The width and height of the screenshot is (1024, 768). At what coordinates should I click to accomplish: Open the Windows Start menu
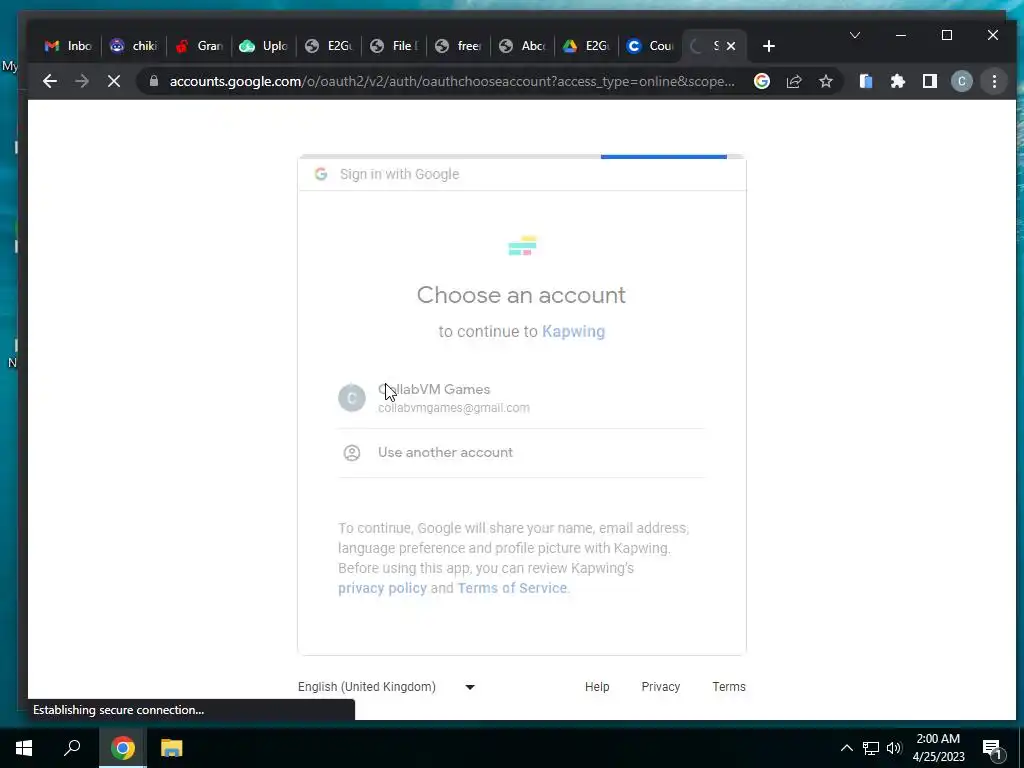[24, 748]
